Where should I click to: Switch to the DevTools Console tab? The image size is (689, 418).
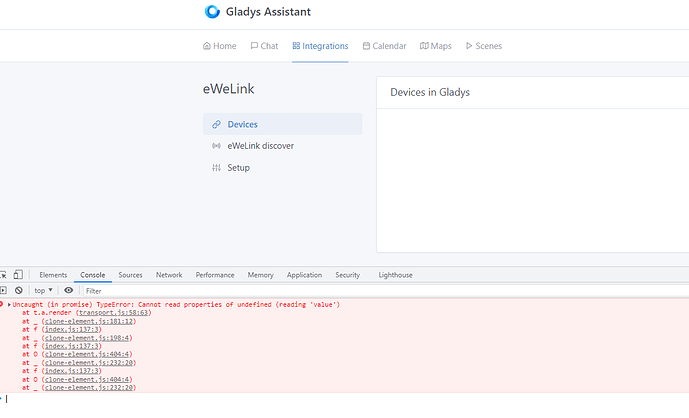(93, 275)
